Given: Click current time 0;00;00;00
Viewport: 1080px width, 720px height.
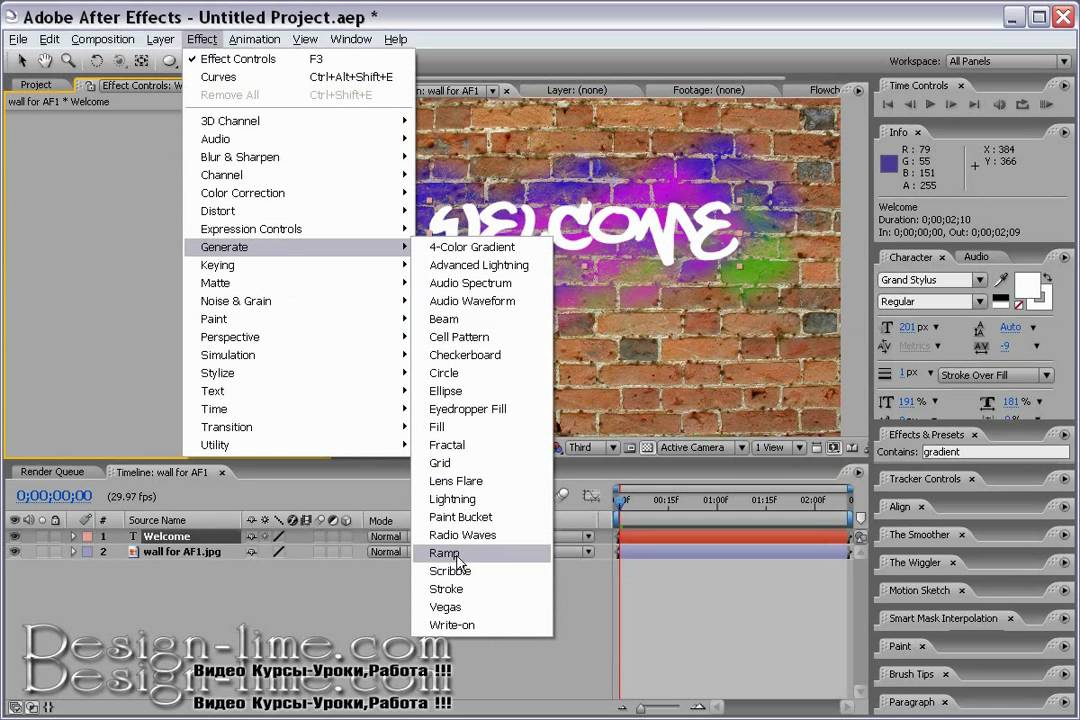Looking at the screenshot, I should (x=54, y=495).
